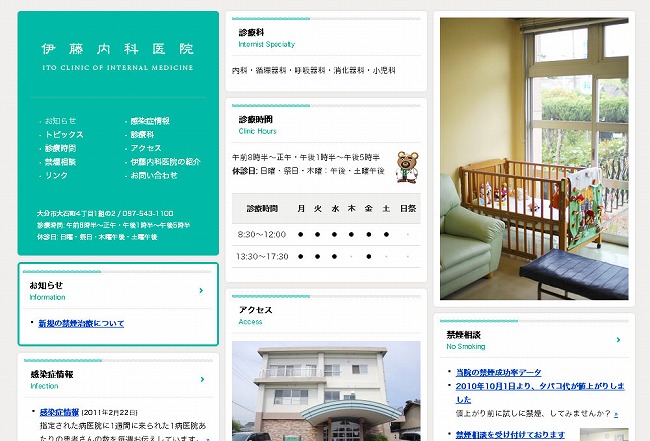Open the 感染症情報 section arrow icon
Image resolution: width=650 pixels, height=441 pixels.
click(x=202, y=379)
